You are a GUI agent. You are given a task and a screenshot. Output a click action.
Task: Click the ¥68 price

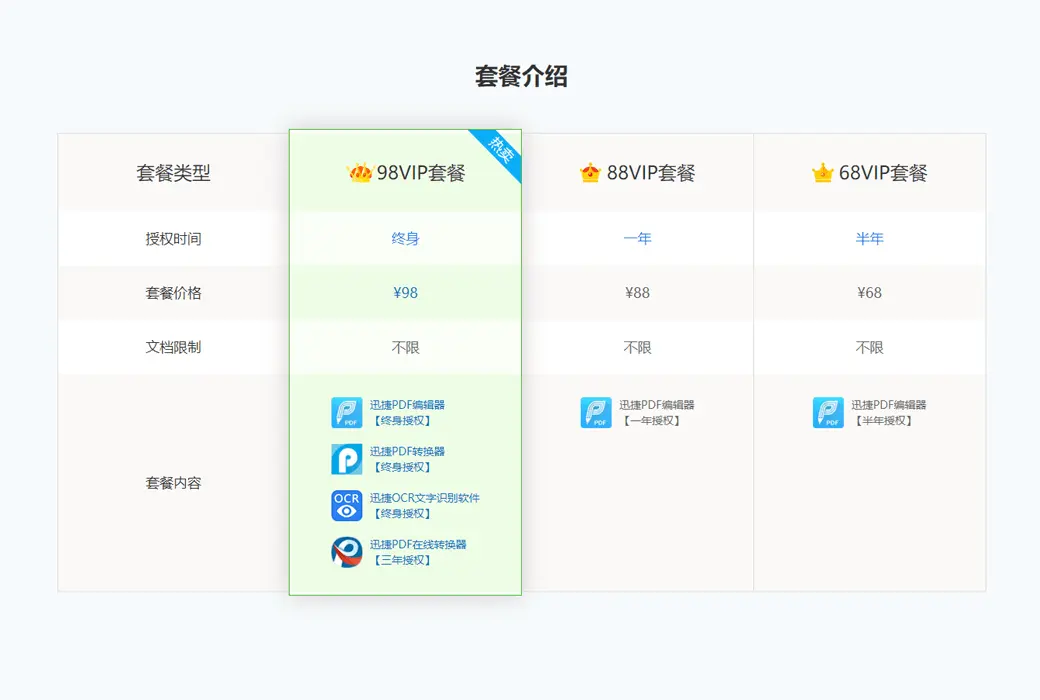click(x=870, y=293)
